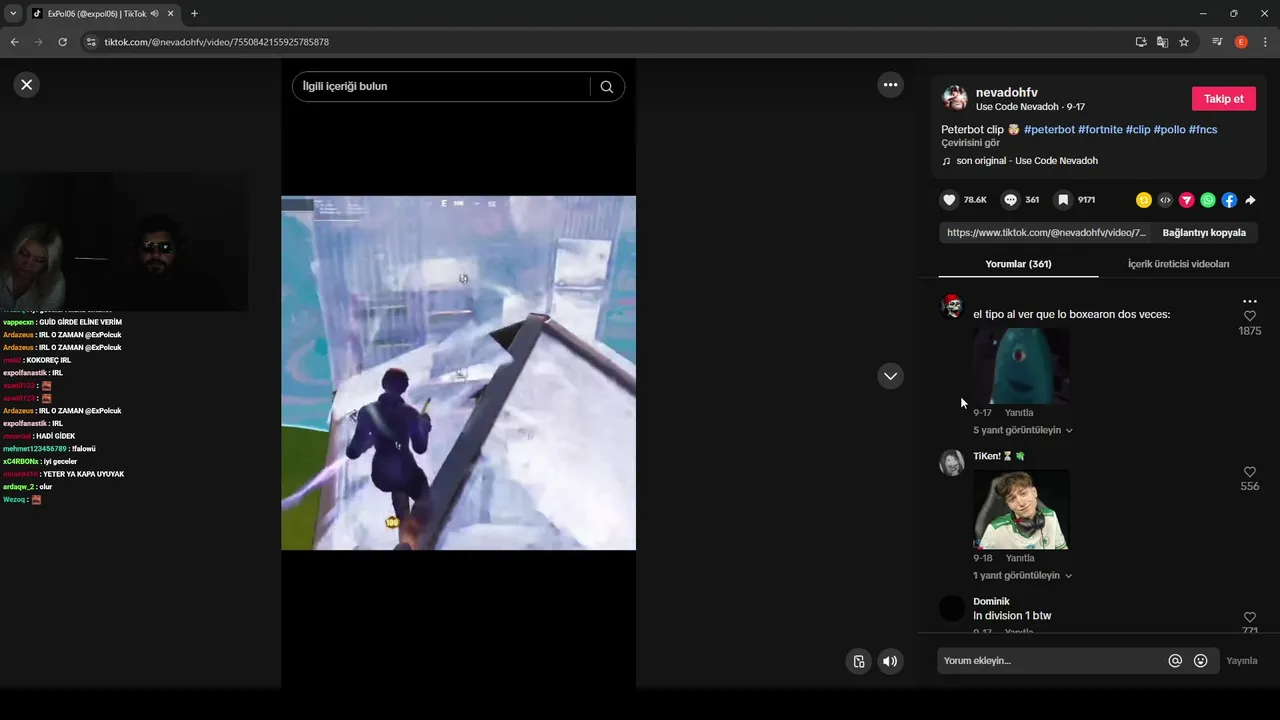Open the blue fish comment image
The image size is (1280, 720).
(x=1021, y=366)
